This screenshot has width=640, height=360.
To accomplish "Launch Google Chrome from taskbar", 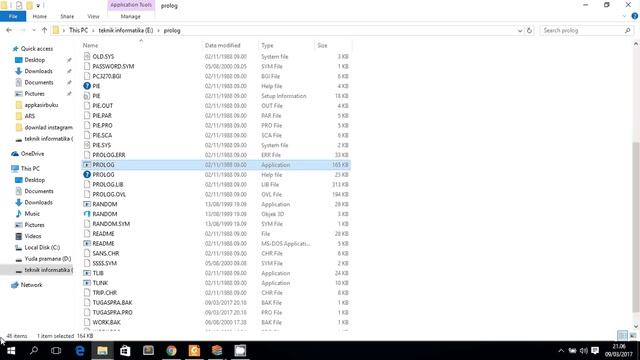I will (171, 351).
